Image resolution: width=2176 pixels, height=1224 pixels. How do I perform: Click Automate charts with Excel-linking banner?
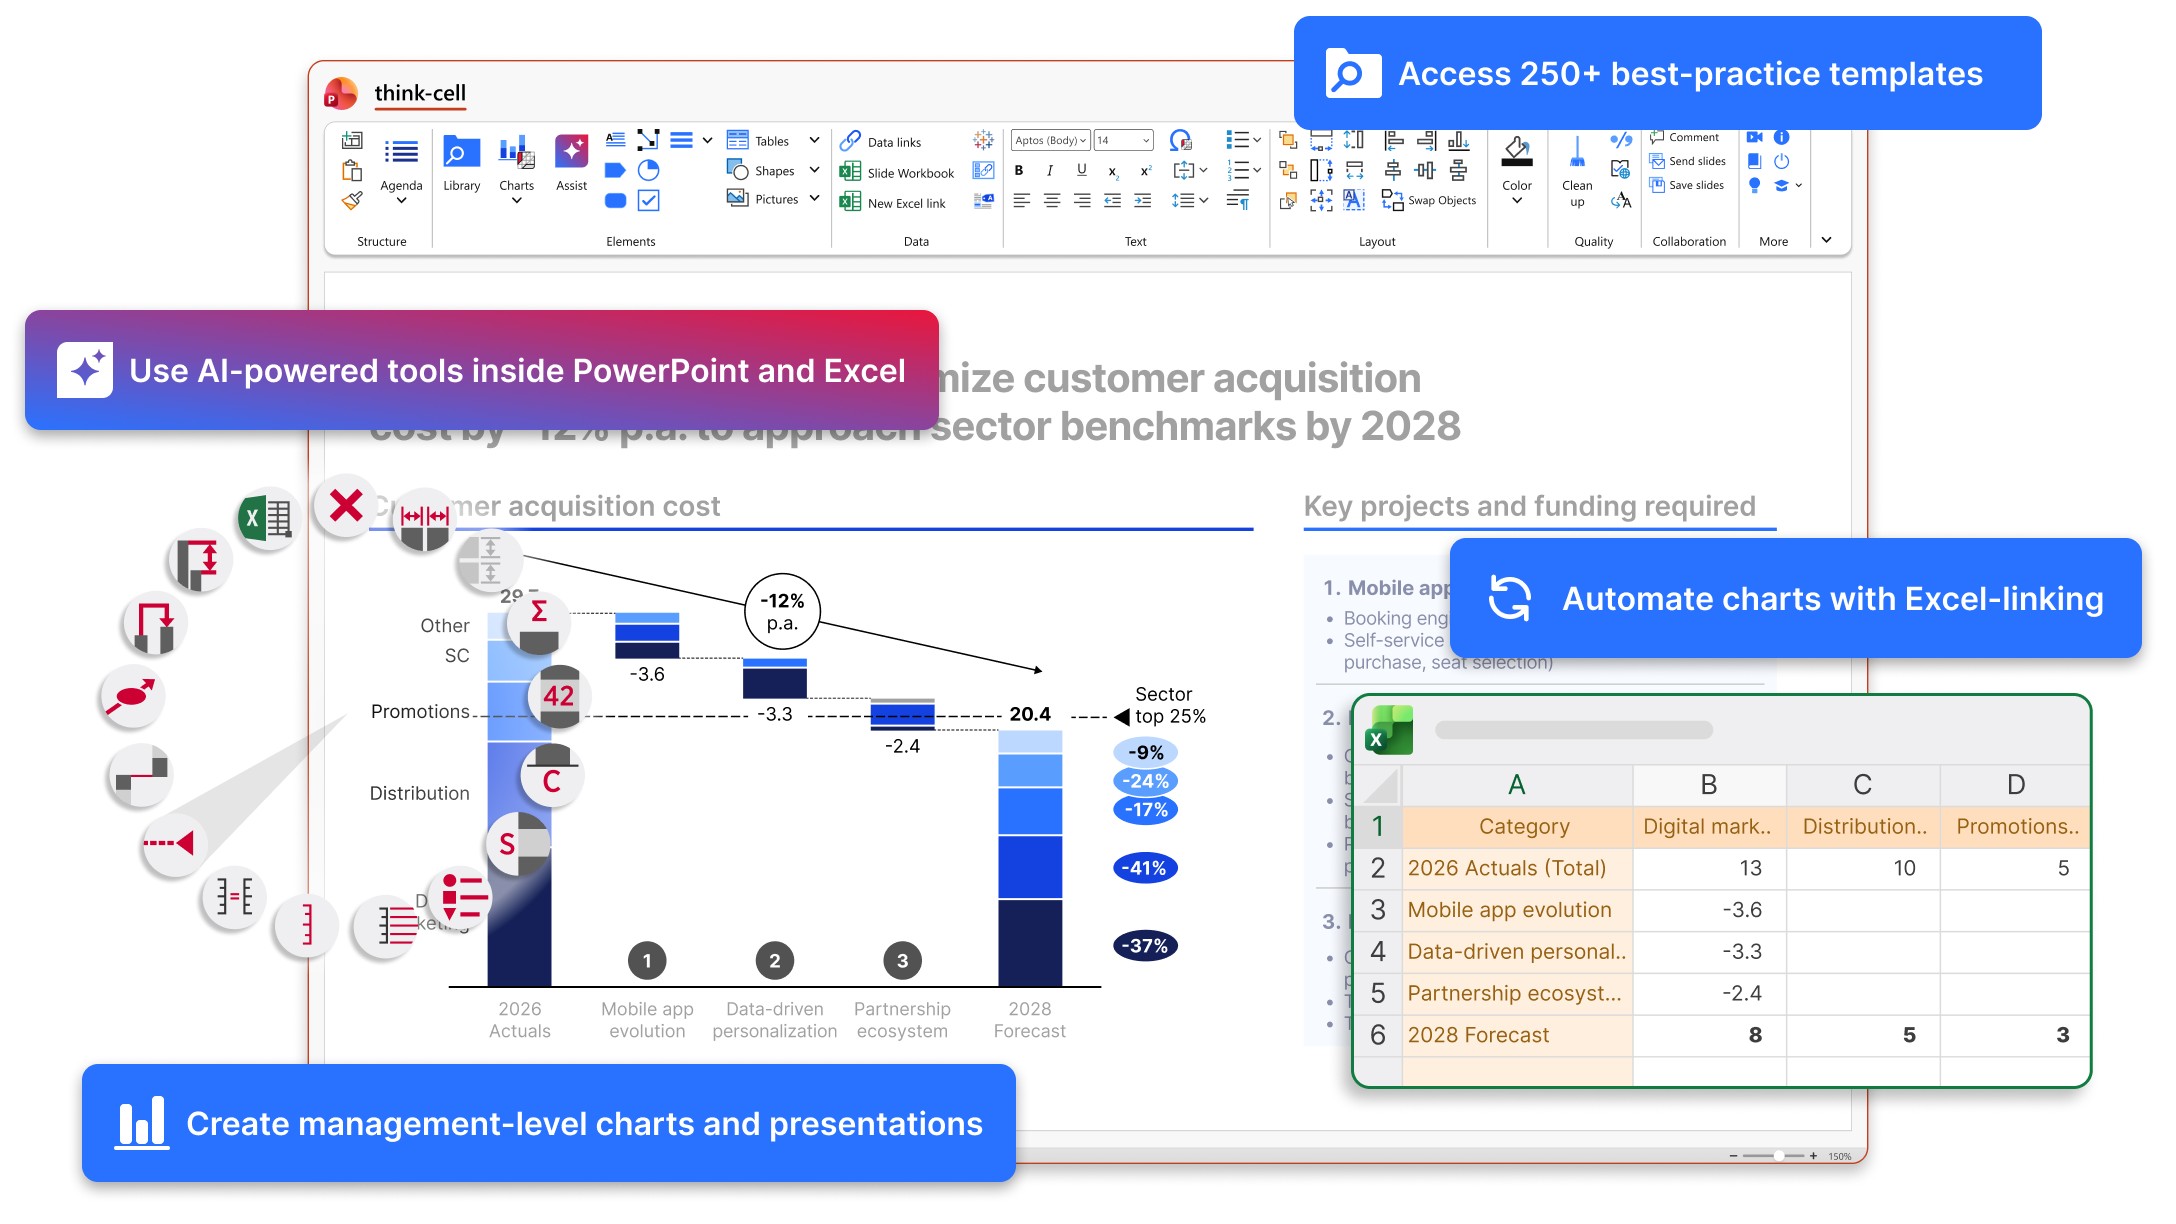point(1795,598)
